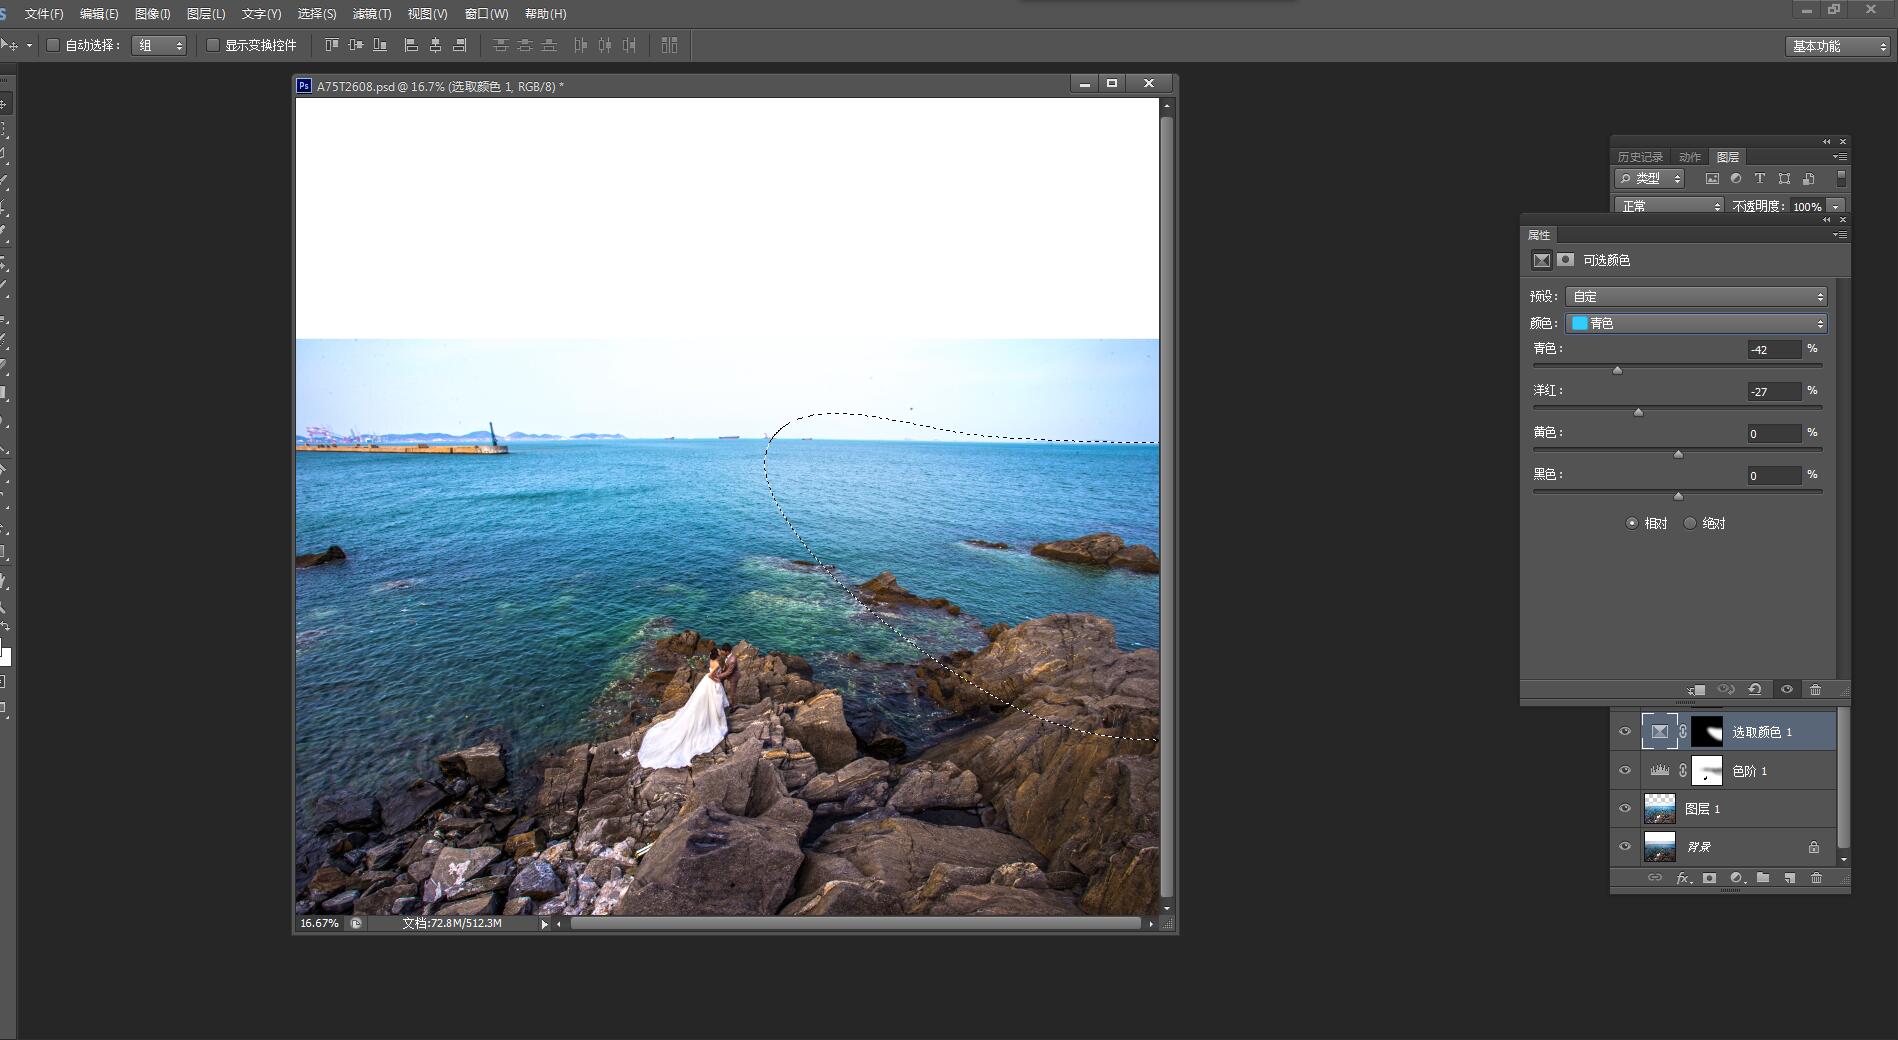The width and height of the screenshot is (1898, 1040).
Task: Create a new group folder icon
Action: click(1763, 878)
